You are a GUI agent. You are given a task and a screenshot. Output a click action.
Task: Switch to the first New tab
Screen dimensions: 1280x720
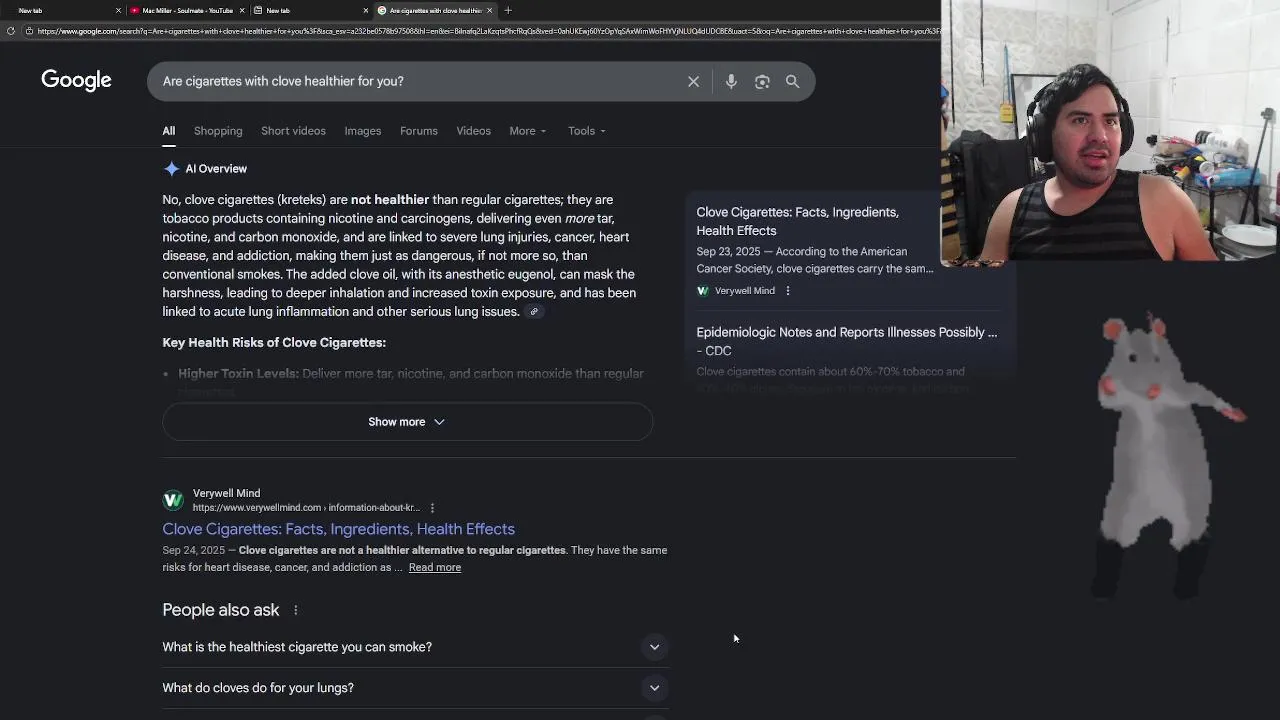[60, 10]
